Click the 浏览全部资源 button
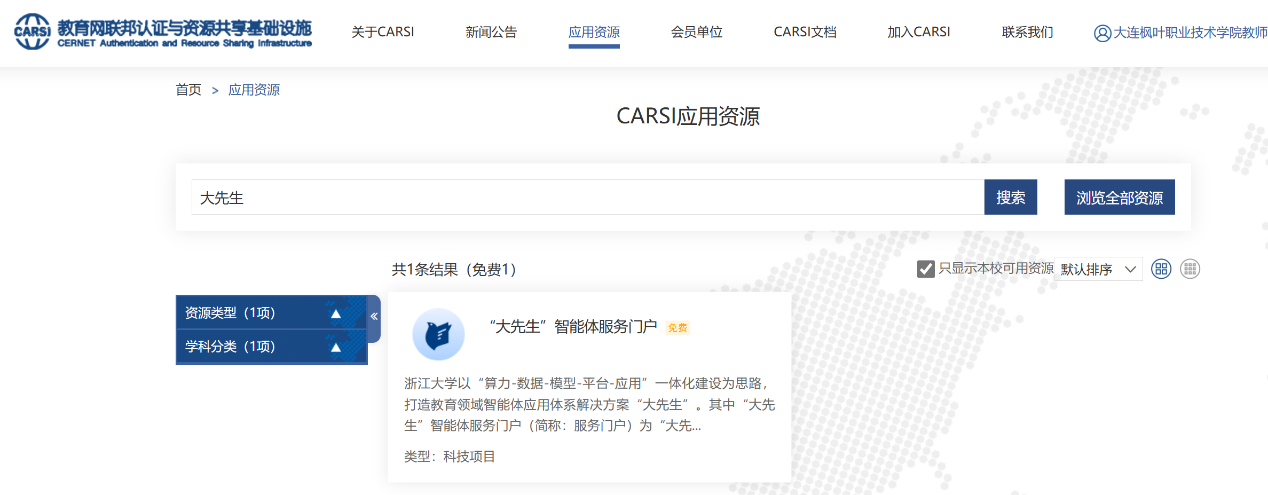Image resolution: width=1268 pixels, height=495 pixels. (1119, 198)
